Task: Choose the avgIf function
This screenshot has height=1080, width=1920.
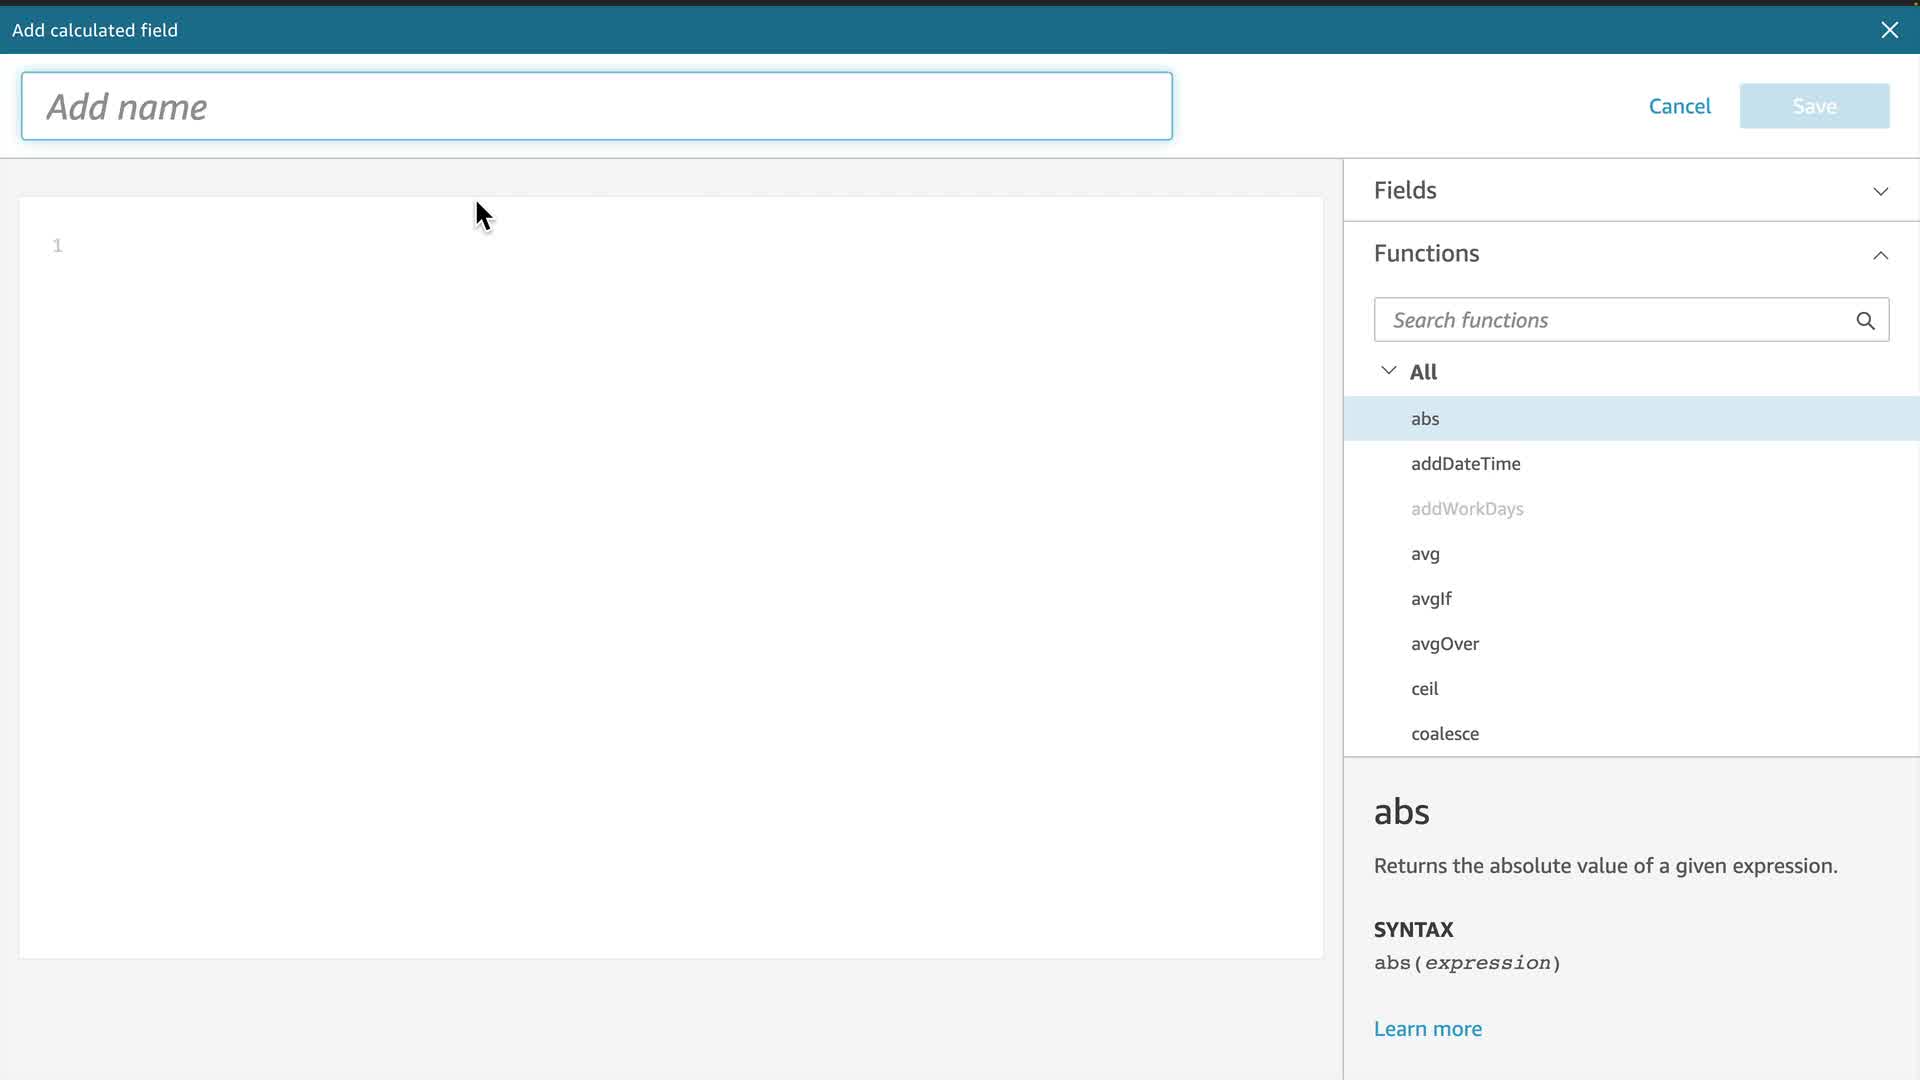Action: click(x=1431, y=599)
